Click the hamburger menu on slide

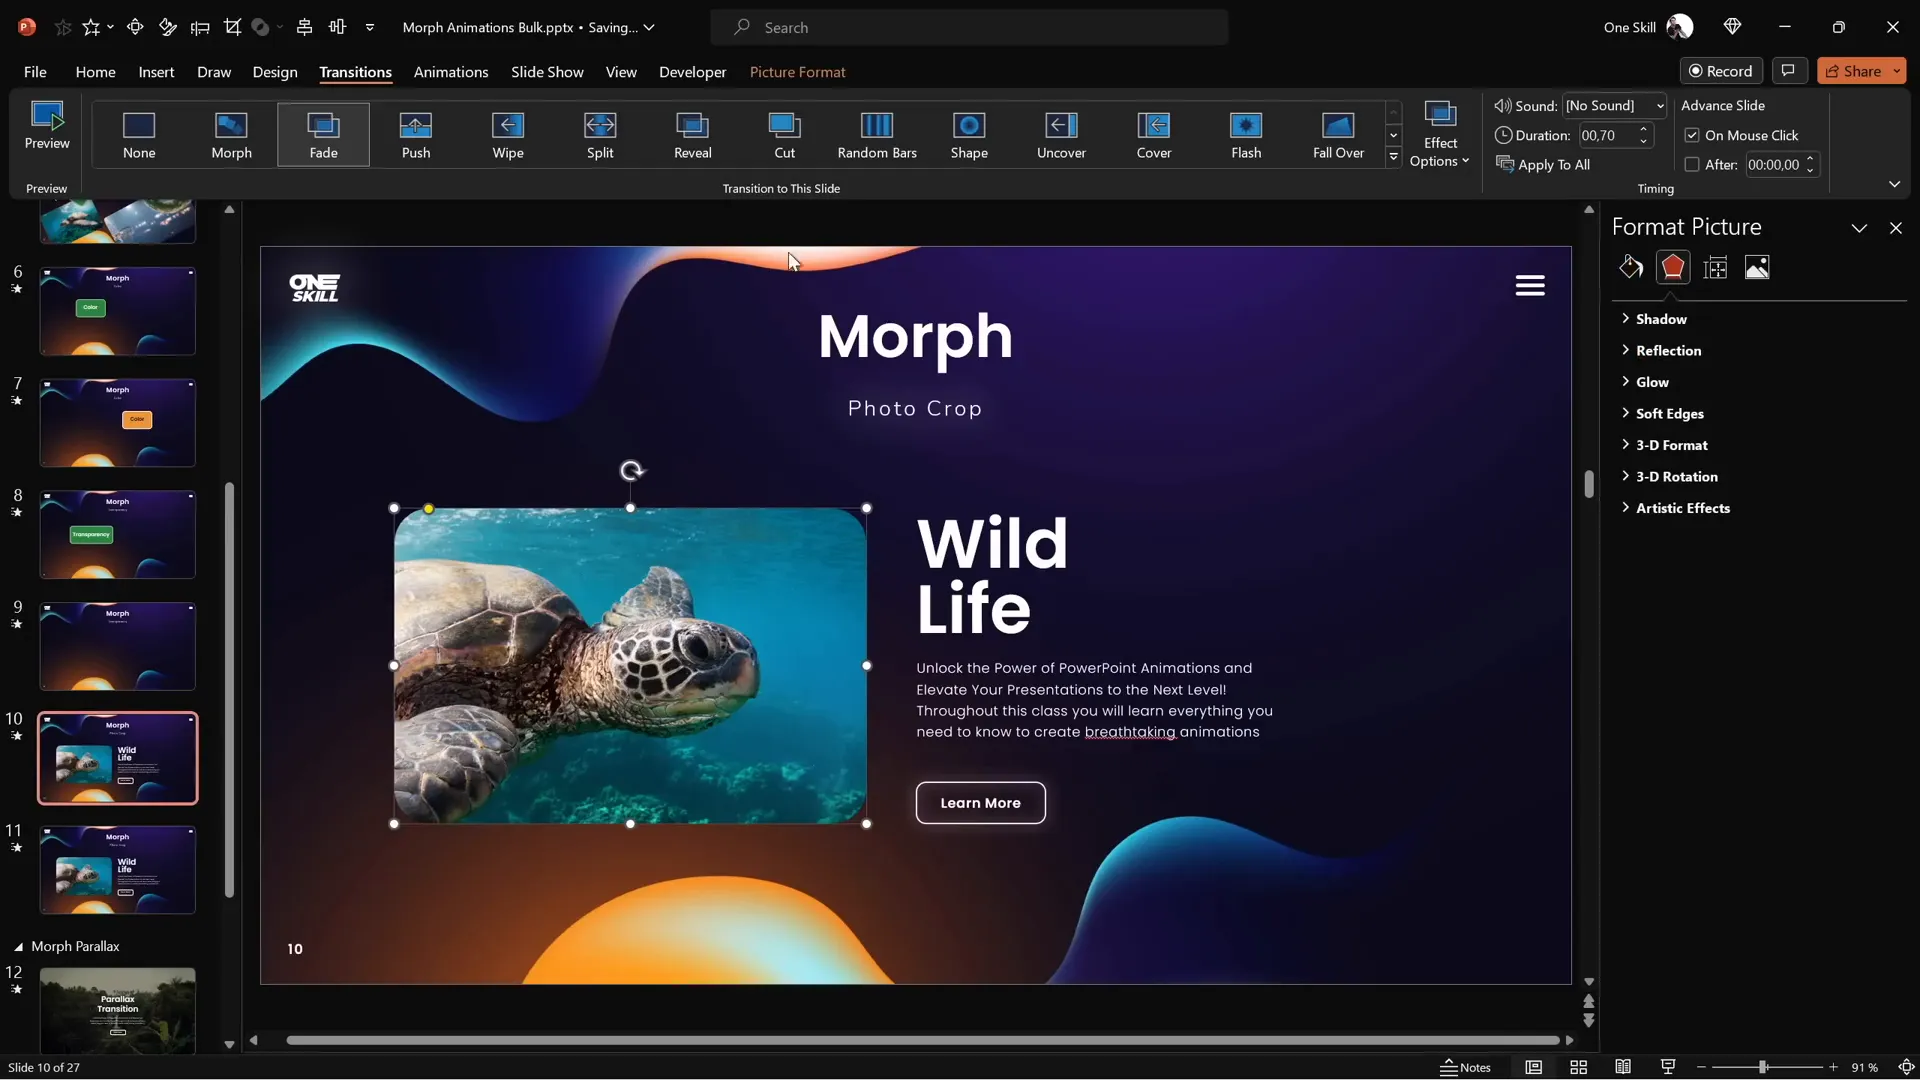[1530, 286]
